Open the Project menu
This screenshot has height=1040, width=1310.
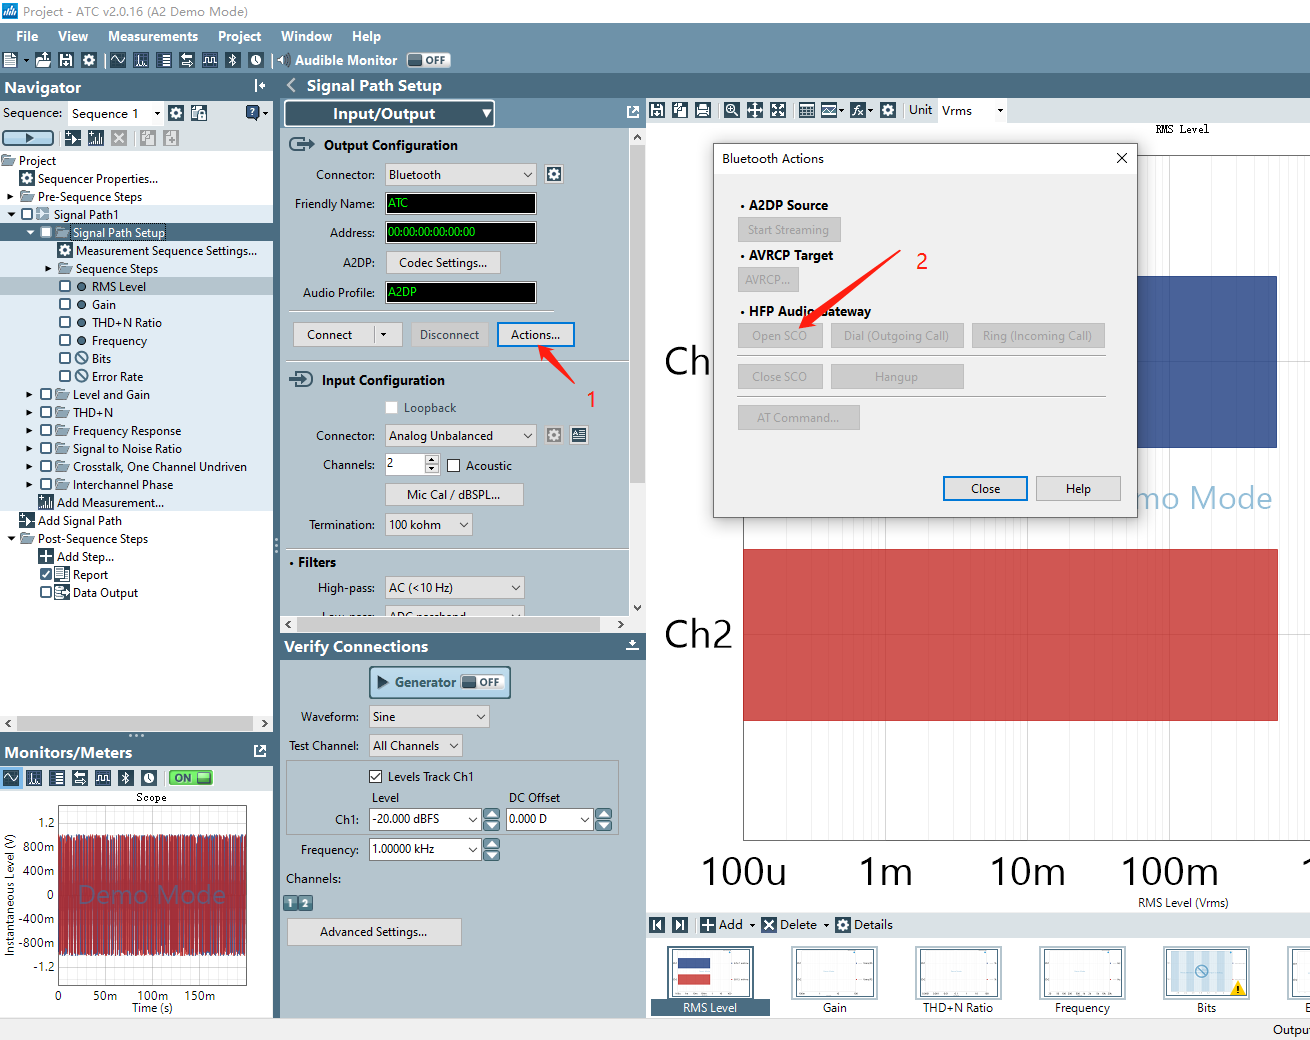click(240, 36)
